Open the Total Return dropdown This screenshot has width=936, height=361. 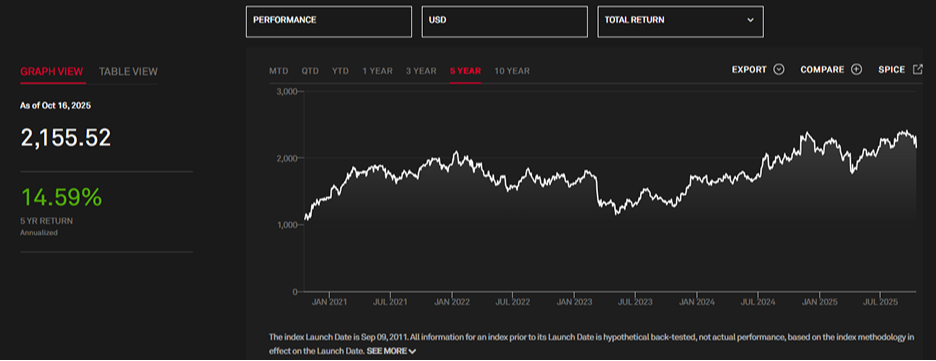point(681,21)
